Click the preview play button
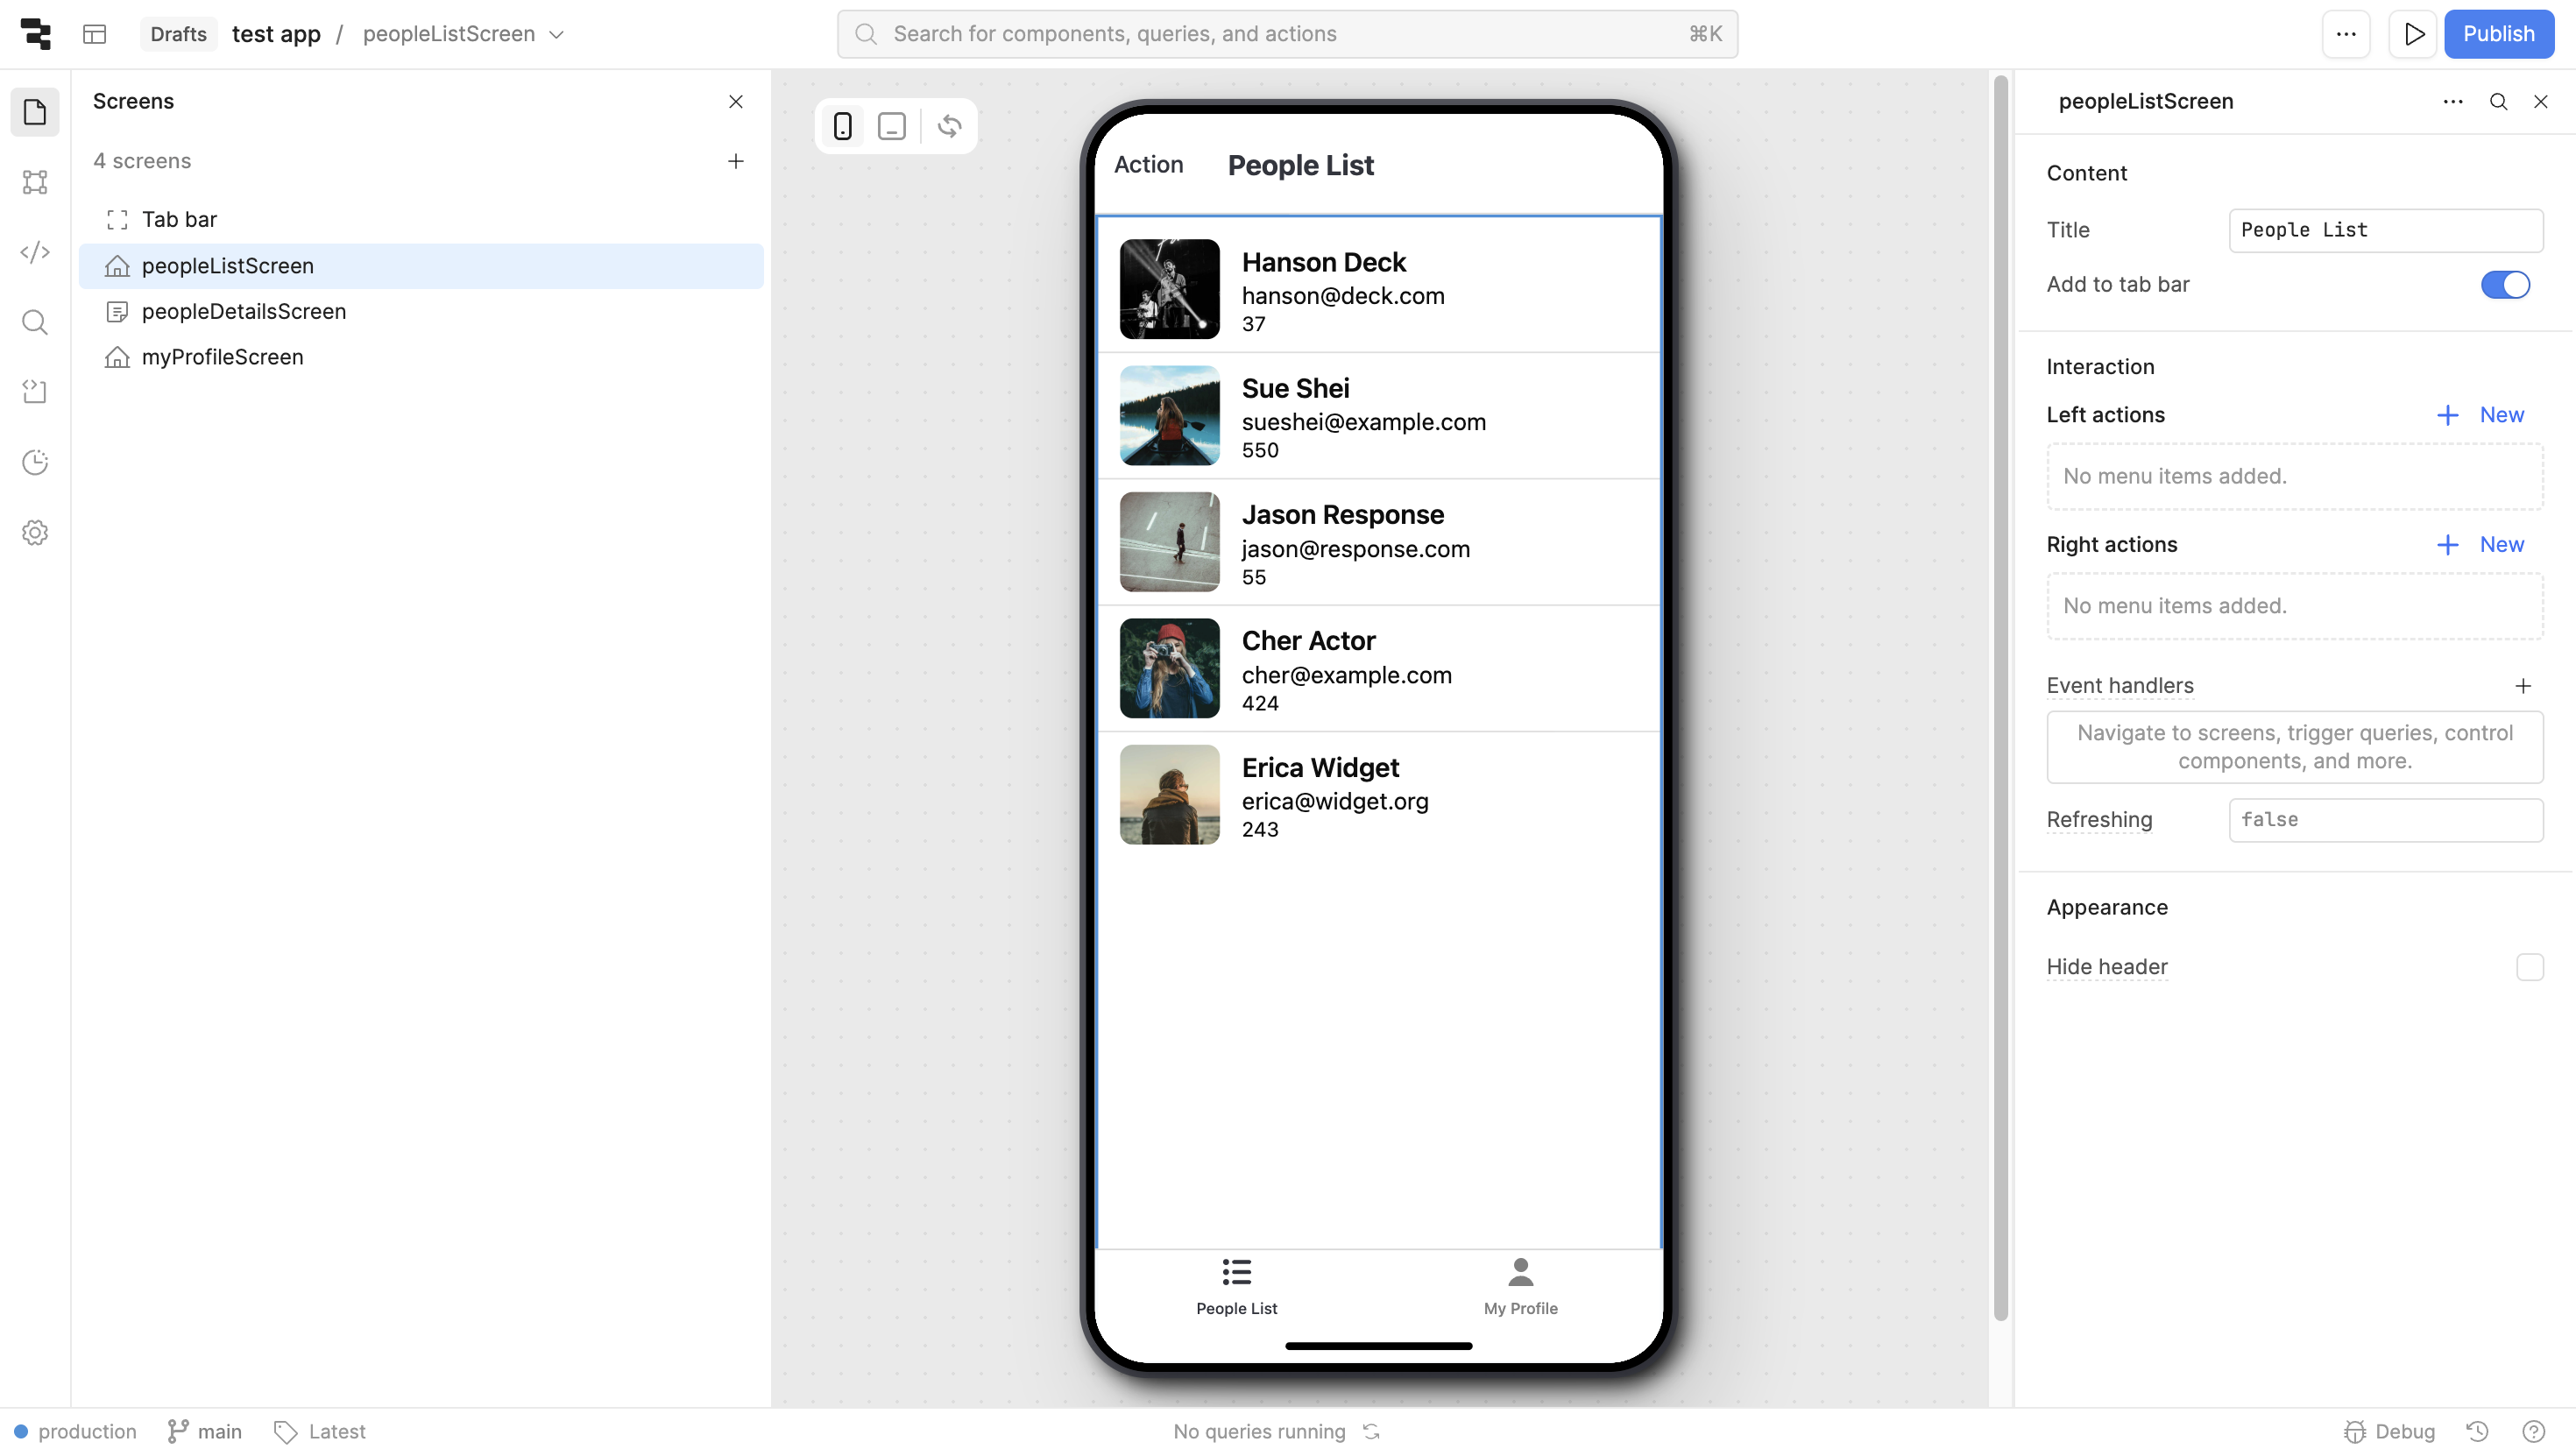The image size is (2576, 1456). (2413, 34)
